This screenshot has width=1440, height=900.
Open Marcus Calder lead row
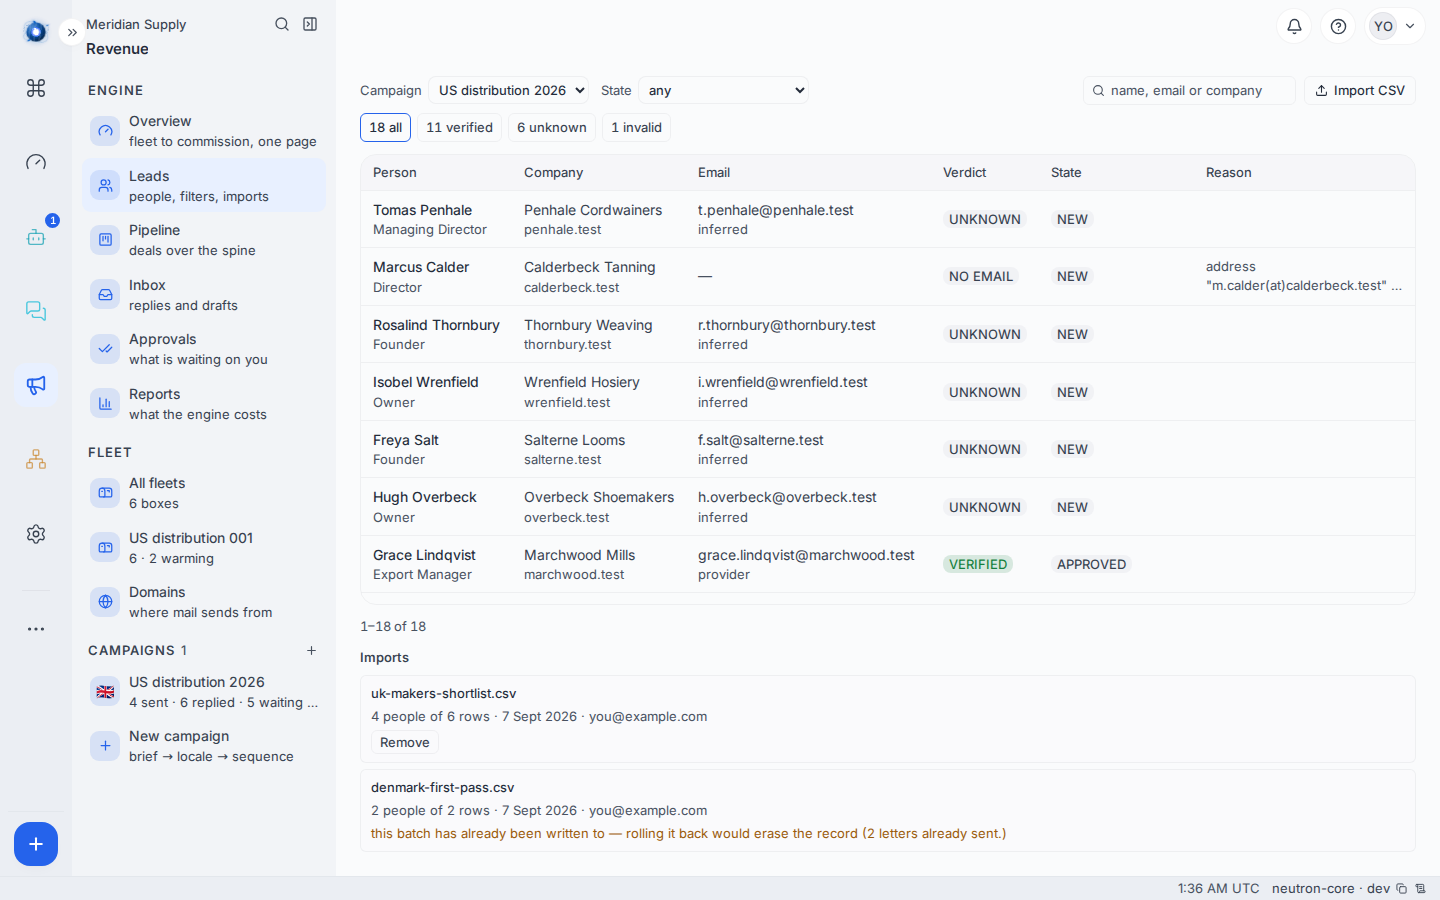[x=888, y=276]
